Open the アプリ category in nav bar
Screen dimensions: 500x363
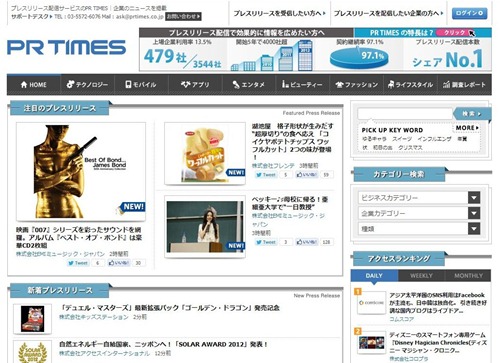(x=195, y=84)
